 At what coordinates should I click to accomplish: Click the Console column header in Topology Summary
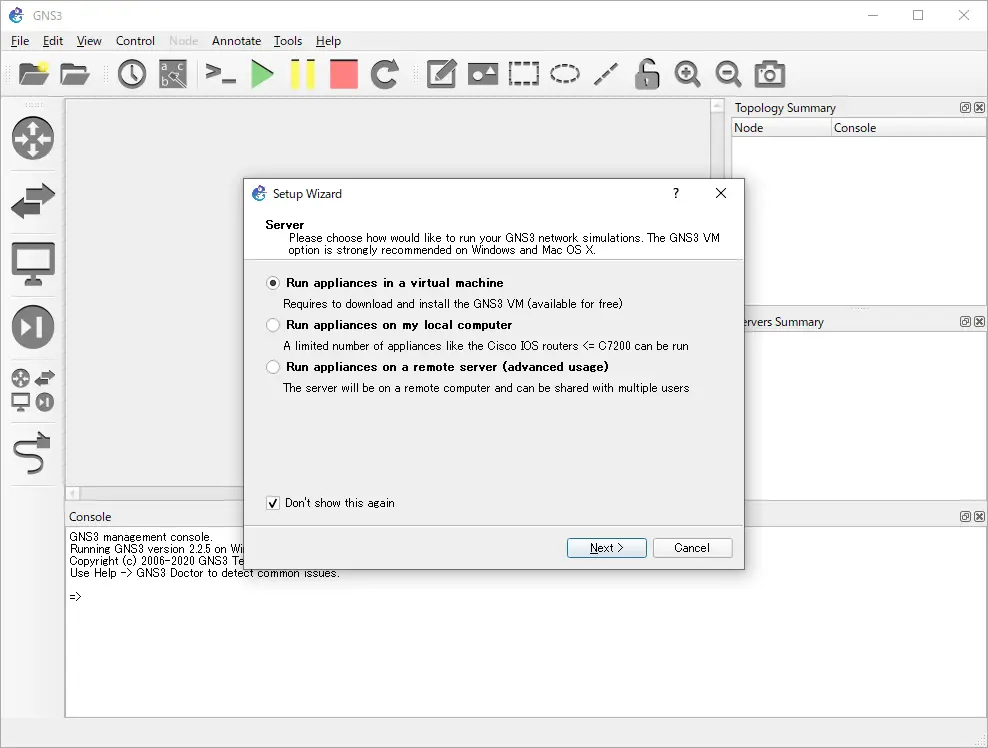[x=909, y=128]
